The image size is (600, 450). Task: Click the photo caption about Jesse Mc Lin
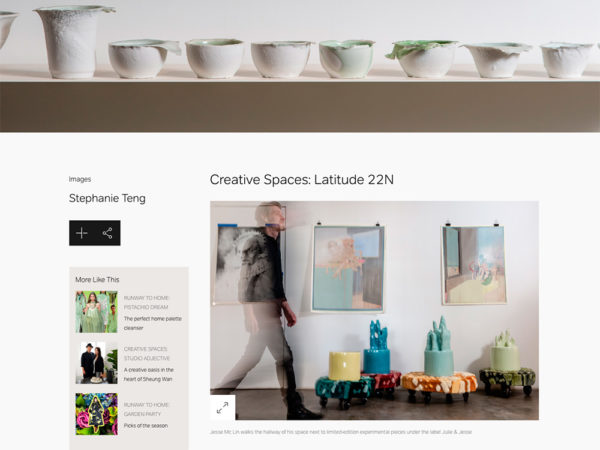pos(341,432)
